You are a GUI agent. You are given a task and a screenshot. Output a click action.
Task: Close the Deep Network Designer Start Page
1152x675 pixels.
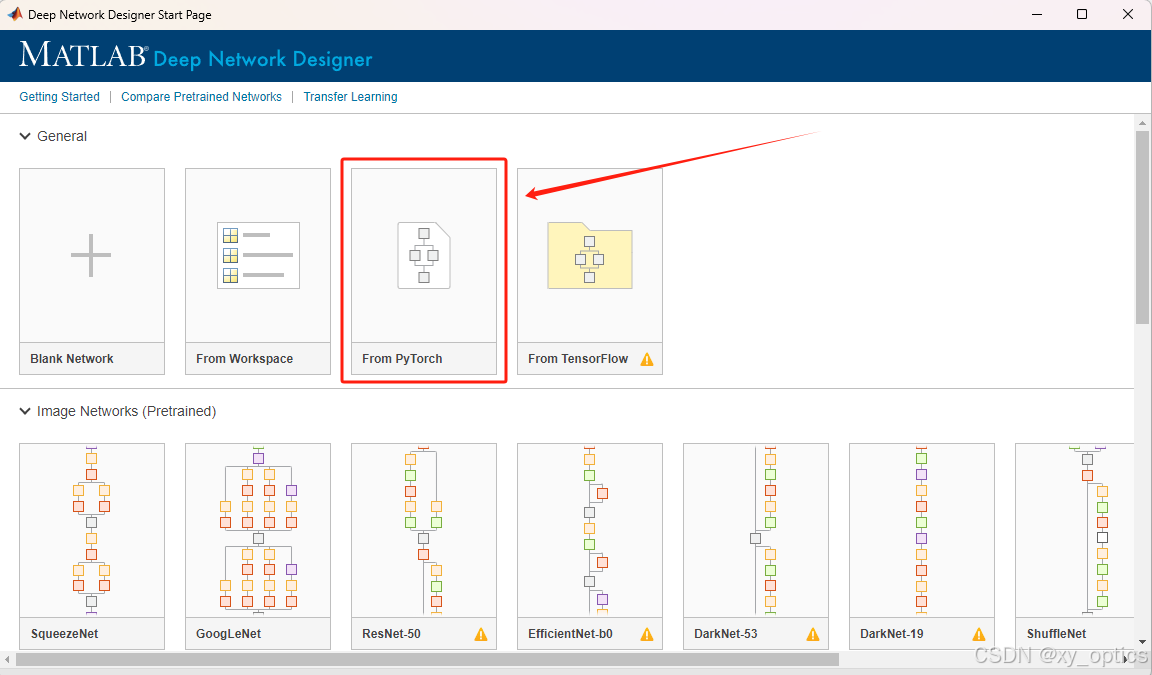point(1128,14)
